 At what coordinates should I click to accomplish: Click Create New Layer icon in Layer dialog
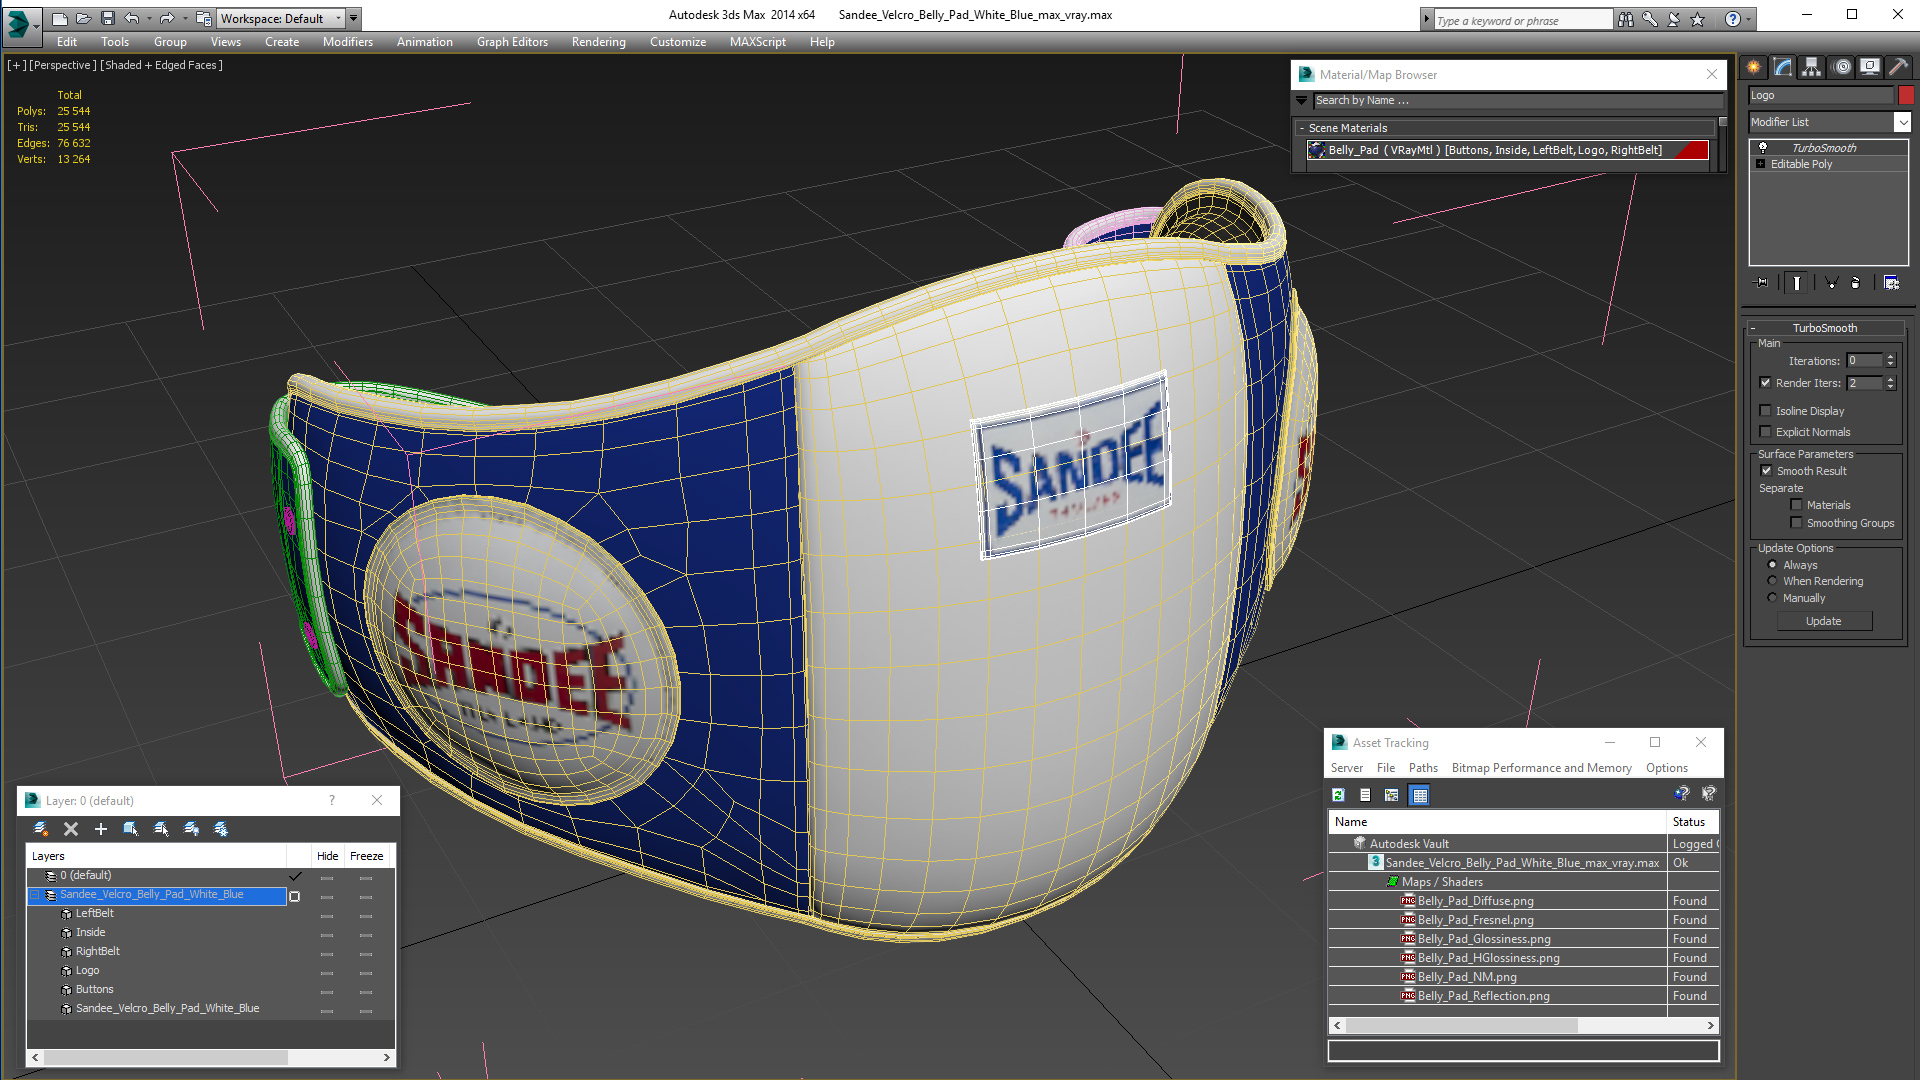coord(41,829)
